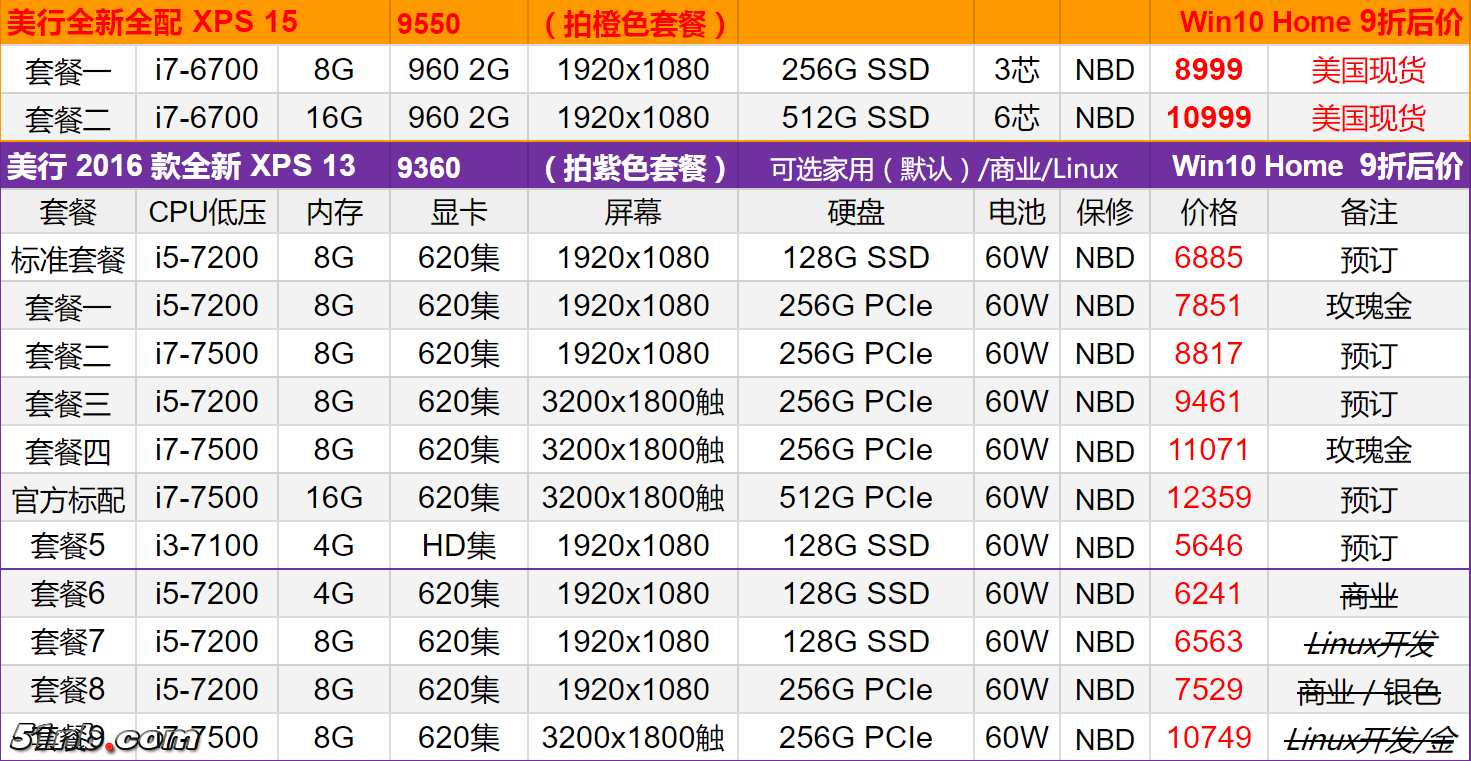Select the 10999 price cell

(x=1209, y=118)
